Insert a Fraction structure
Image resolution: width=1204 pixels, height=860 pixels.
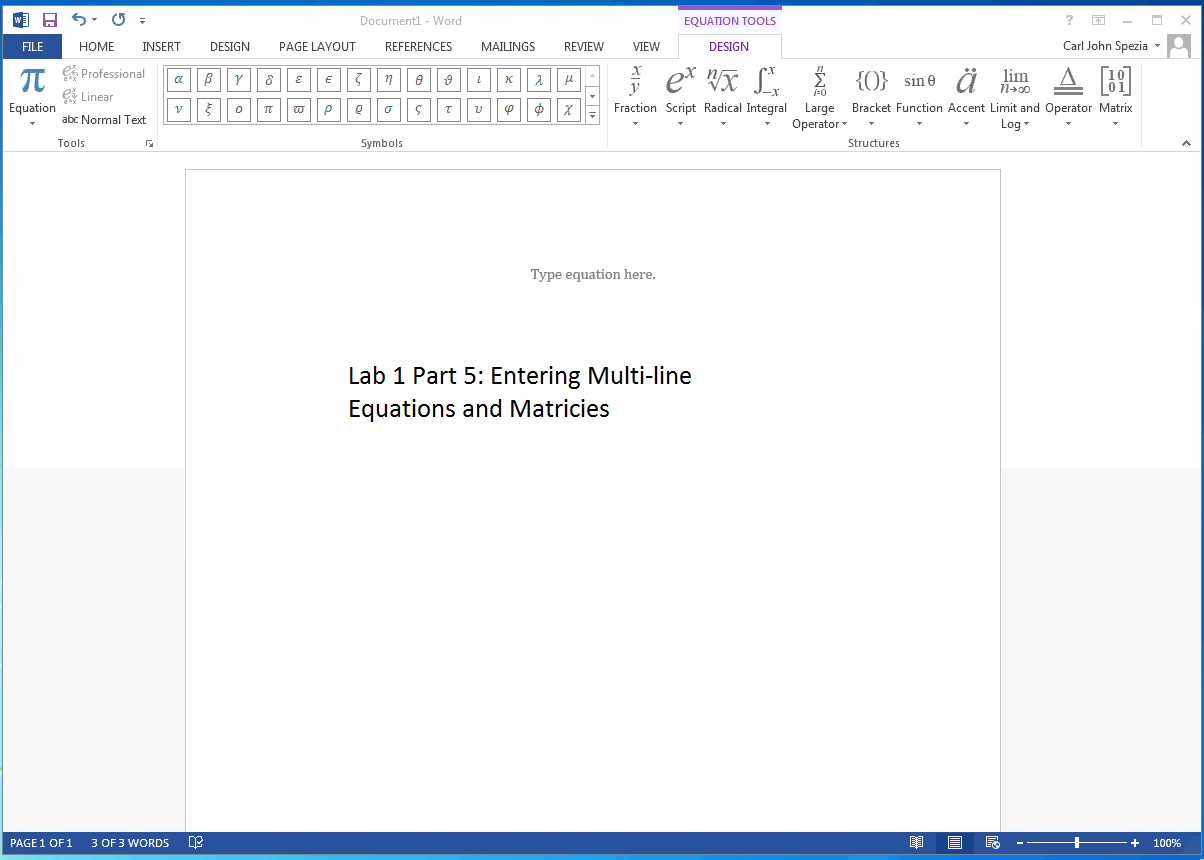635,95
